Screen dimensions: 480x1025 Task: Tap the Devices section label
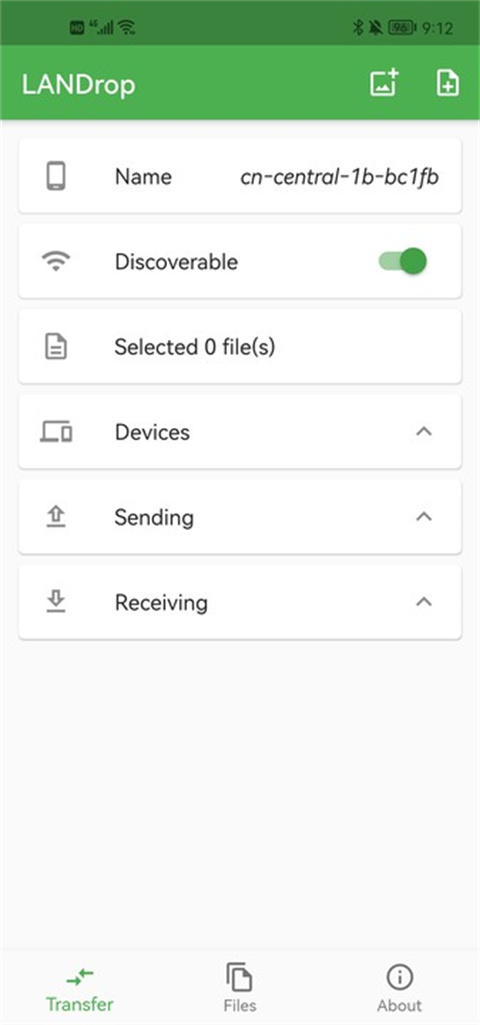tap(152, 432)
